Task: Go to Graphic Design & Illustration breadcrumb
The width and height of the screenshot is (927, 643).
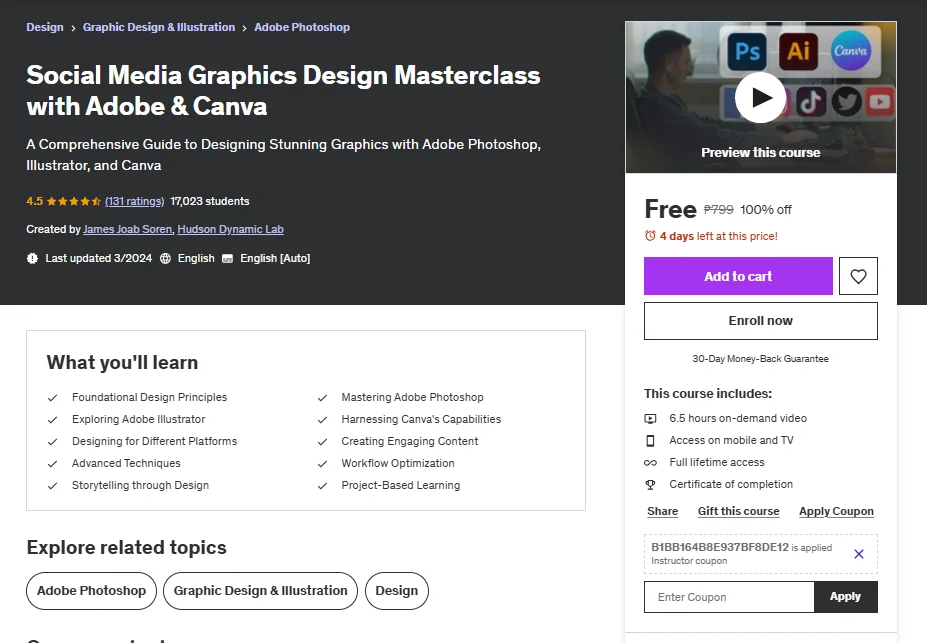Action: pyautogui.click(x=159, y=27)
